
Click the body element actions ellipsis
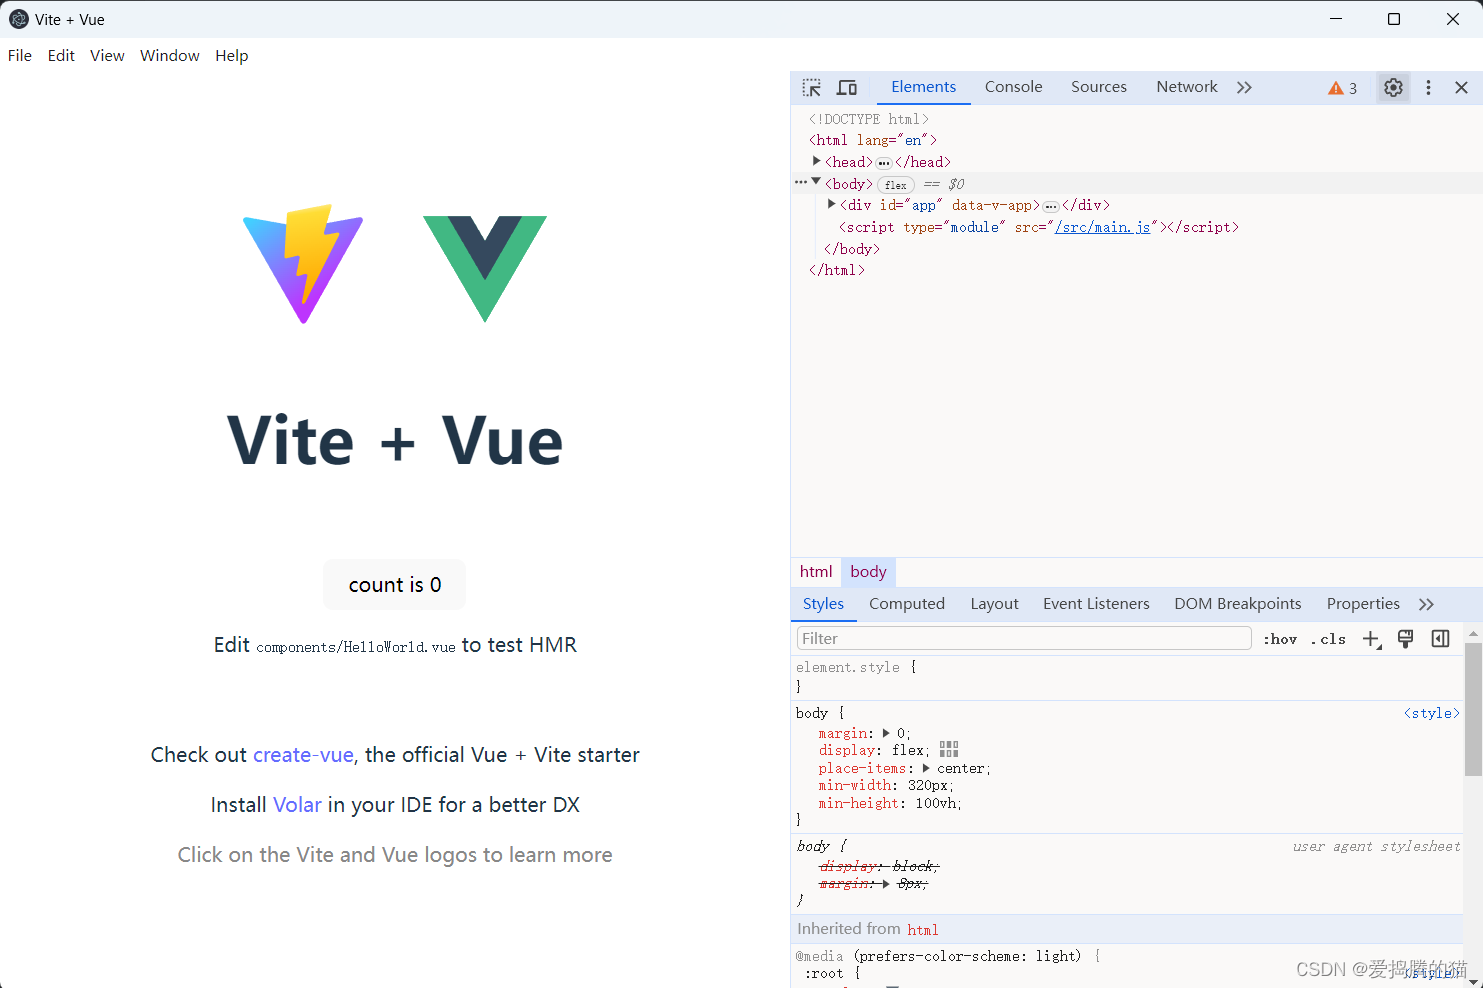[801, 183]
